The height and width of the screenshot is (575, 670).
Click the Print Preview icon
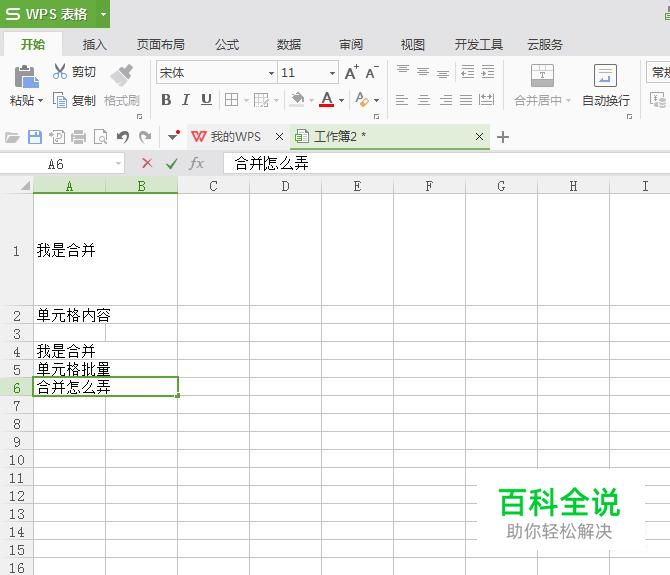tap(100, 137)
